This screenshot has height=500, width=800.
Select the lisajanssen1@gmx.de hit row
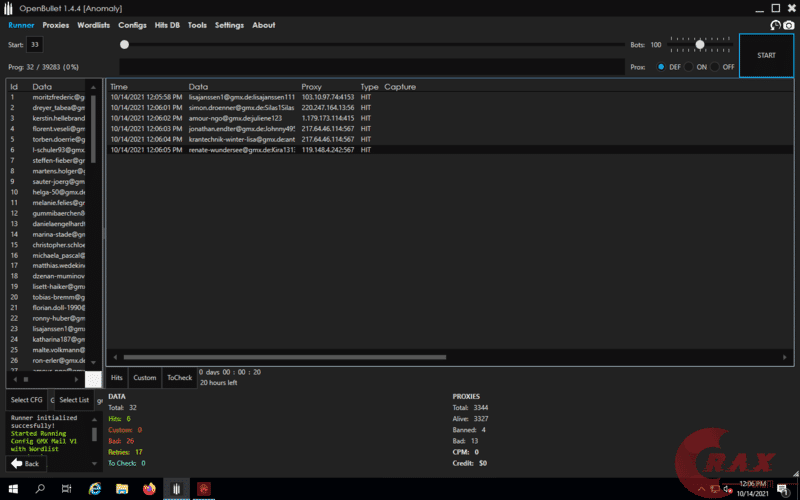pos(449,97)
